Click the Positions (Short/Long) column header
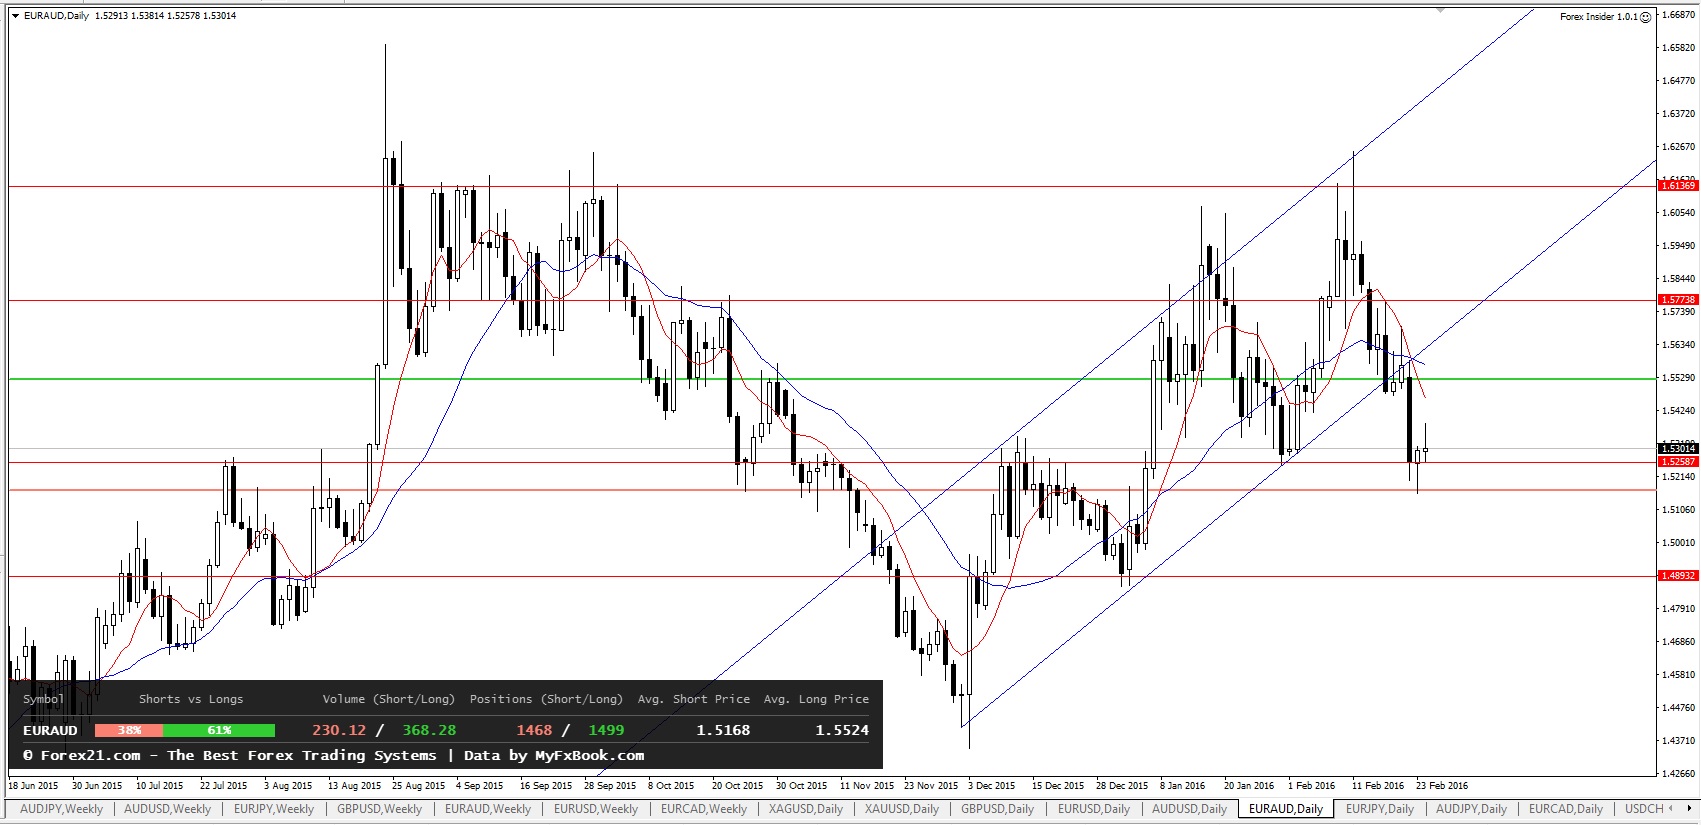The width and height of the screenshot is (1701, 825). click(x=546, y=699)
